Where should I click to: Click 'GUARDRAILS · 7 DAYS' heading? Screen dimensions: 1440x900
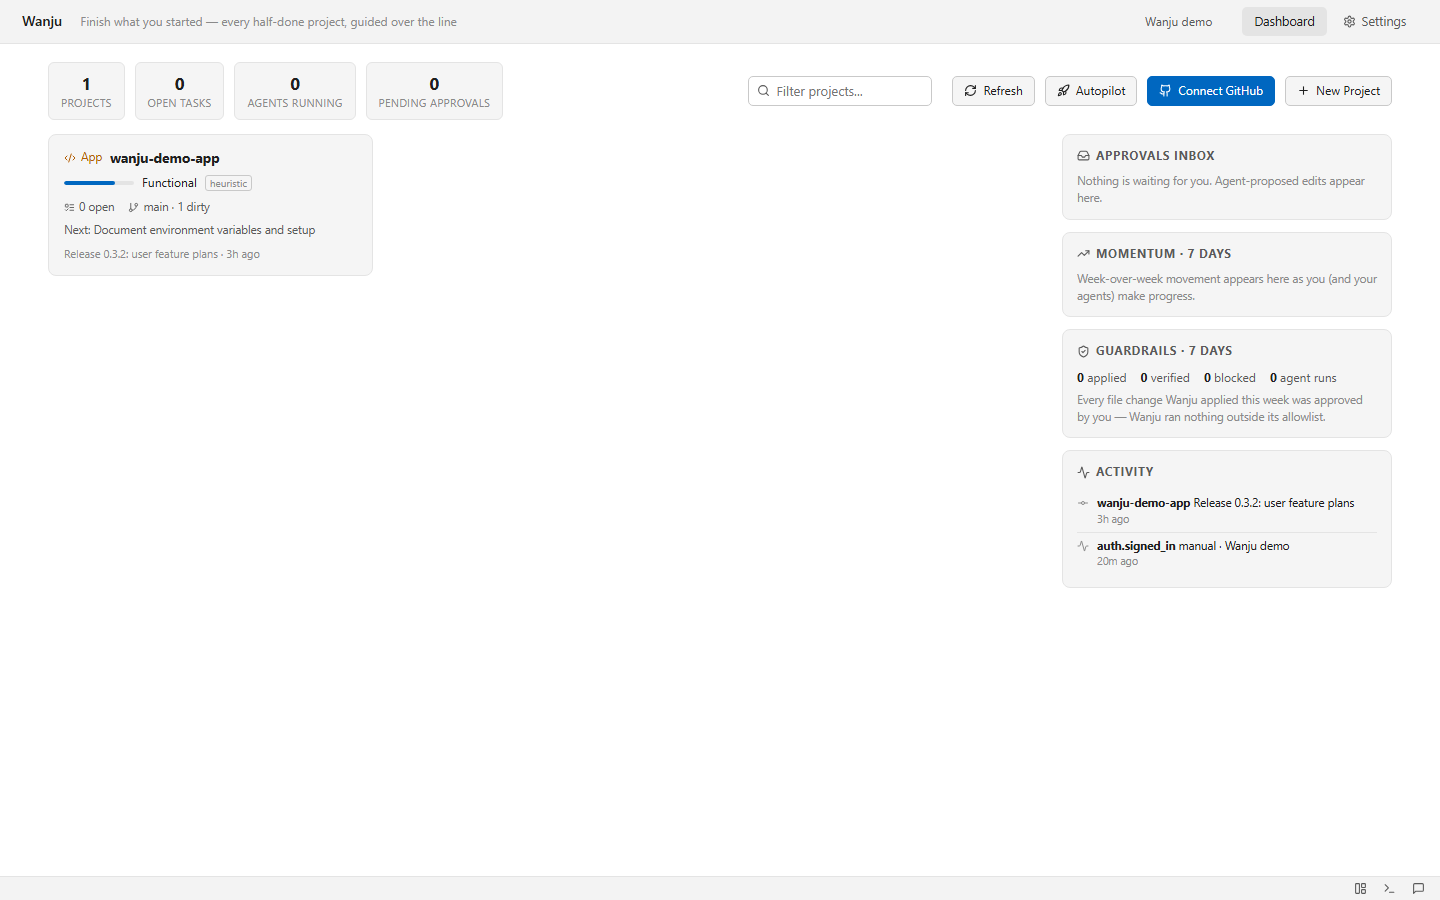1164,351
